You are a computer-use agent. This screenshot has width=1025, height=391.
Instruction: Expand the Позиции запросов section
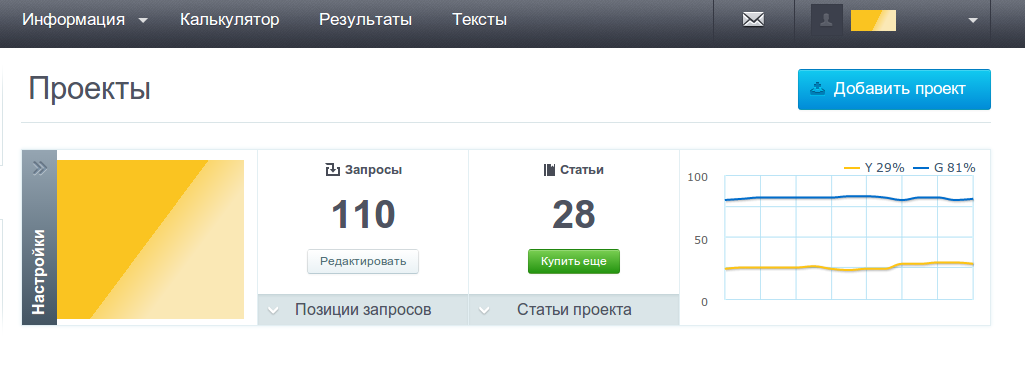pyautogui.click(x=363, y=310)
